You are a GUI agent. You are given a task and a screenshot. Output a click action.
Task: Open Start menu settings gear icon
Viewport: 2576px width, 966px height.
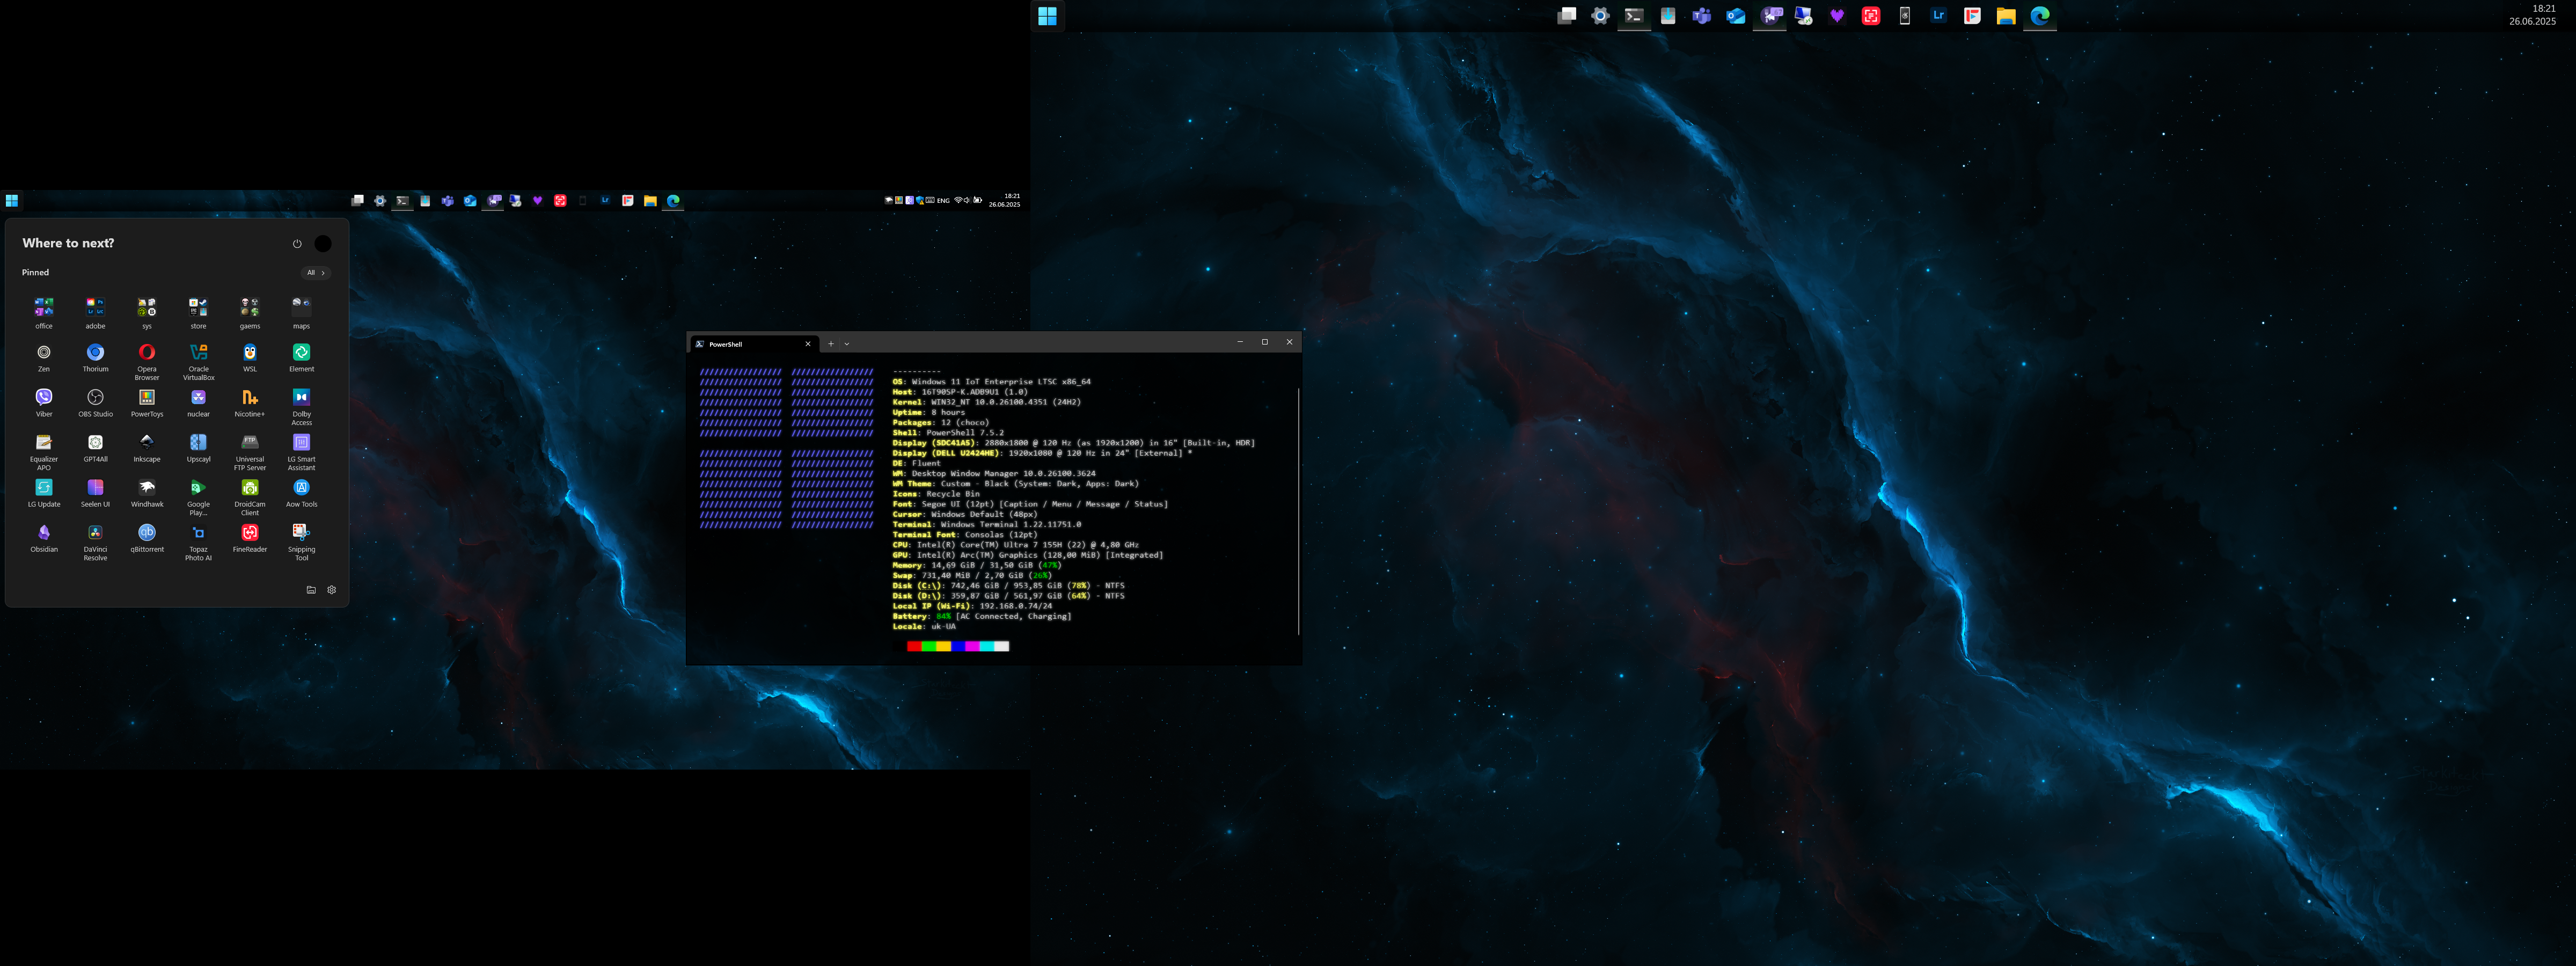point(332,590)
